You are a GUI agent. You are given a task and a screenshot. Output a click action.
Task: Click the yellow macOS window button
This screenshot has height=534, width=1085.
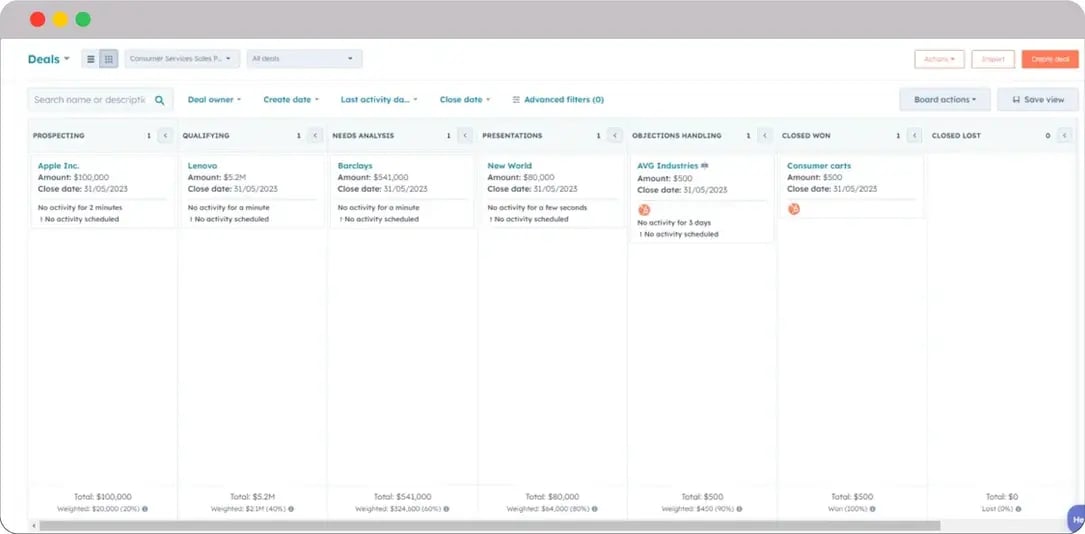click(60, 19)
